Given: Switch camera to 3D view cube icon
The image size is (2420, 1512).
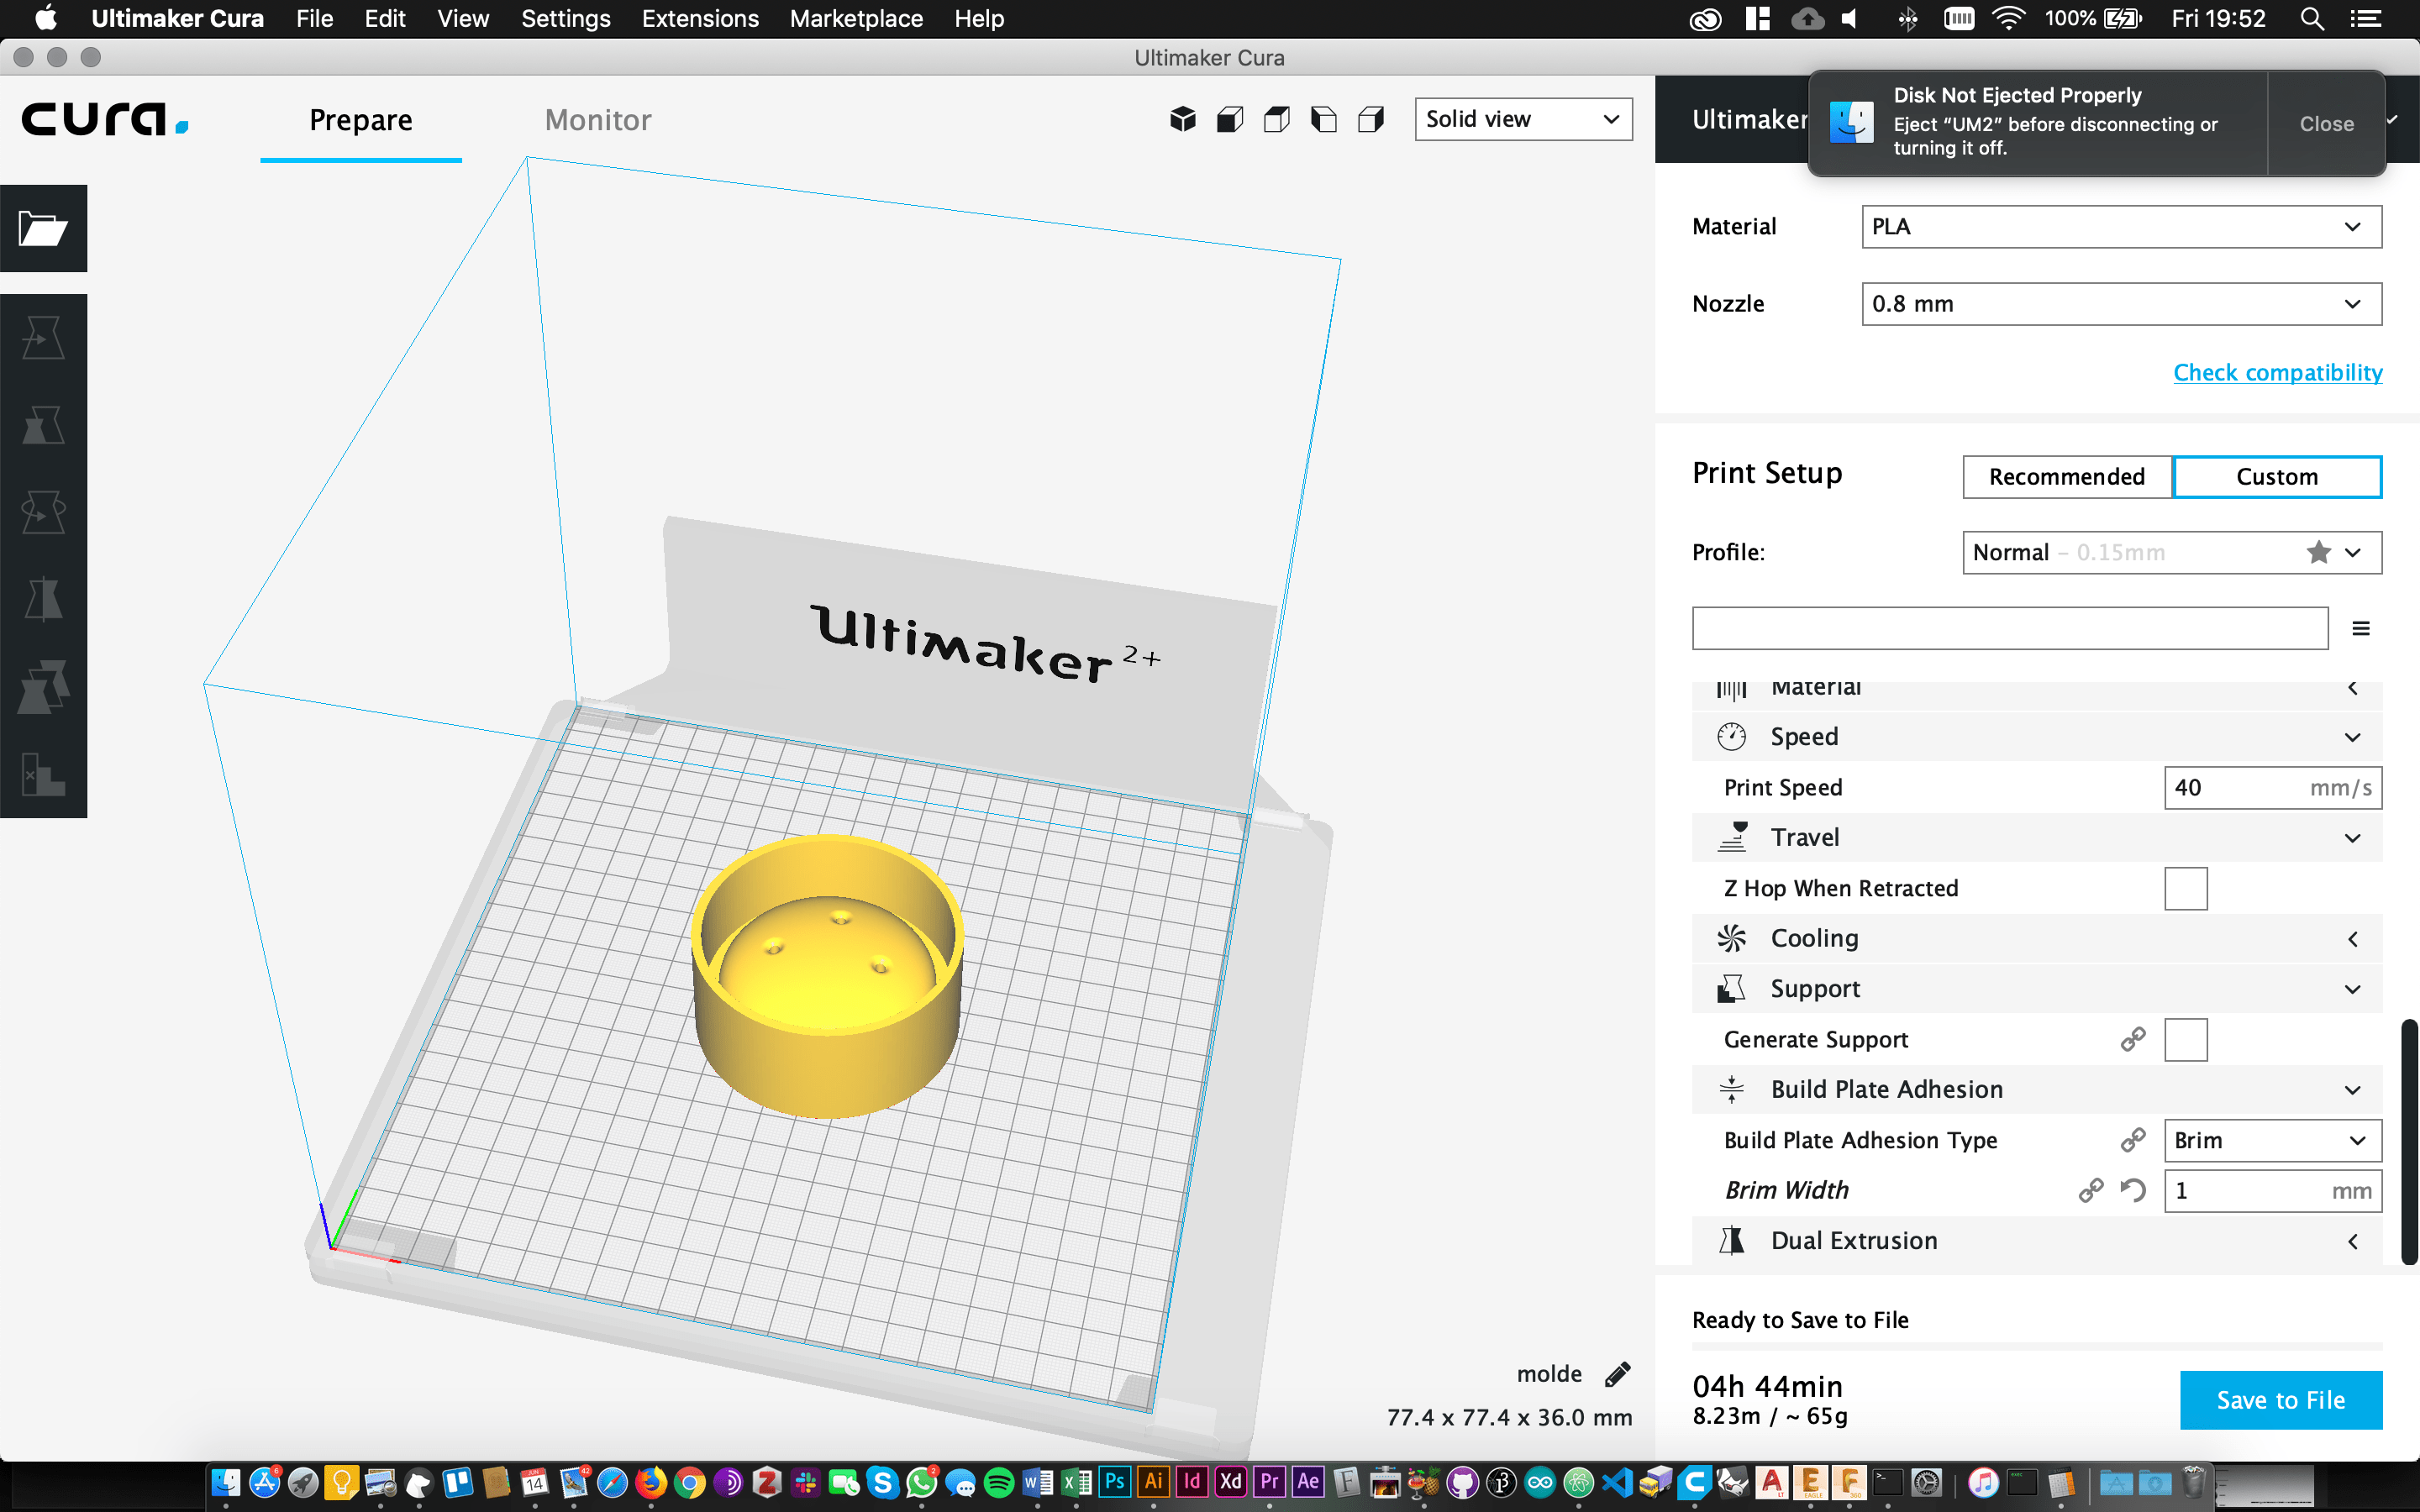Looking at the screenshot, I should click(x=1183, y=120).
